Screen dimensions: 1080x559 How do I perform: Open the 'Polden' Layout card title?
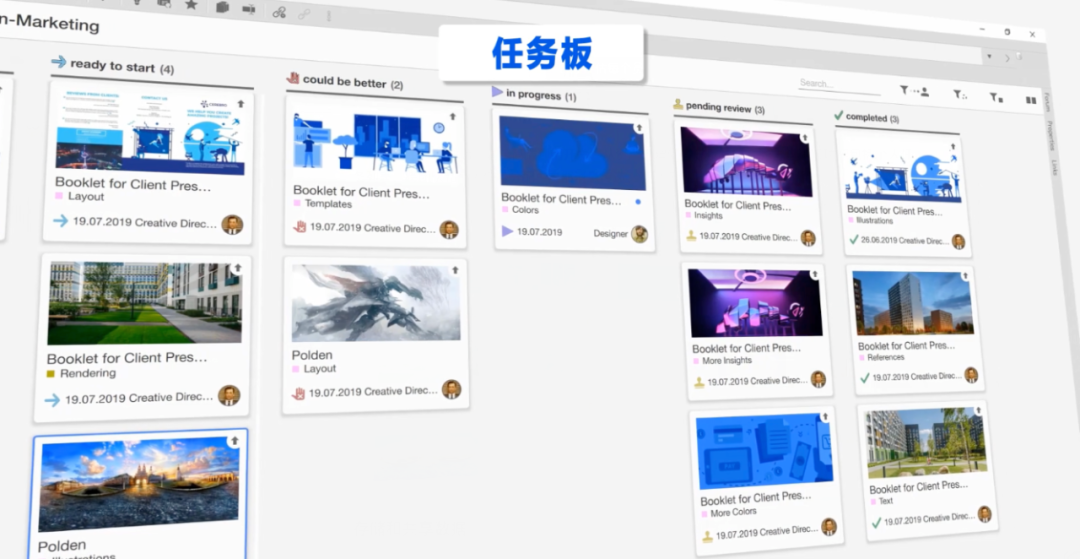click(x=312, y=355)
